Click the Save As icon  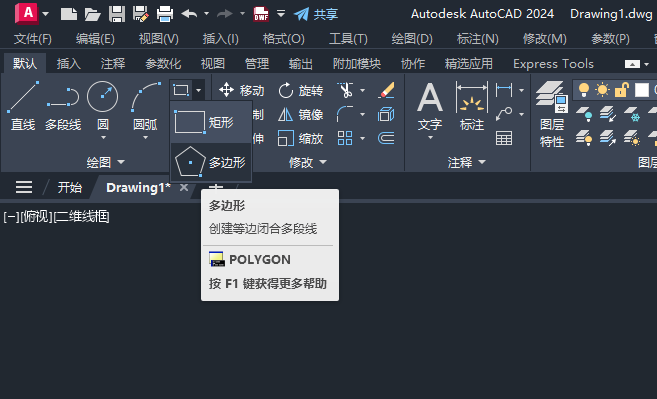141,14
